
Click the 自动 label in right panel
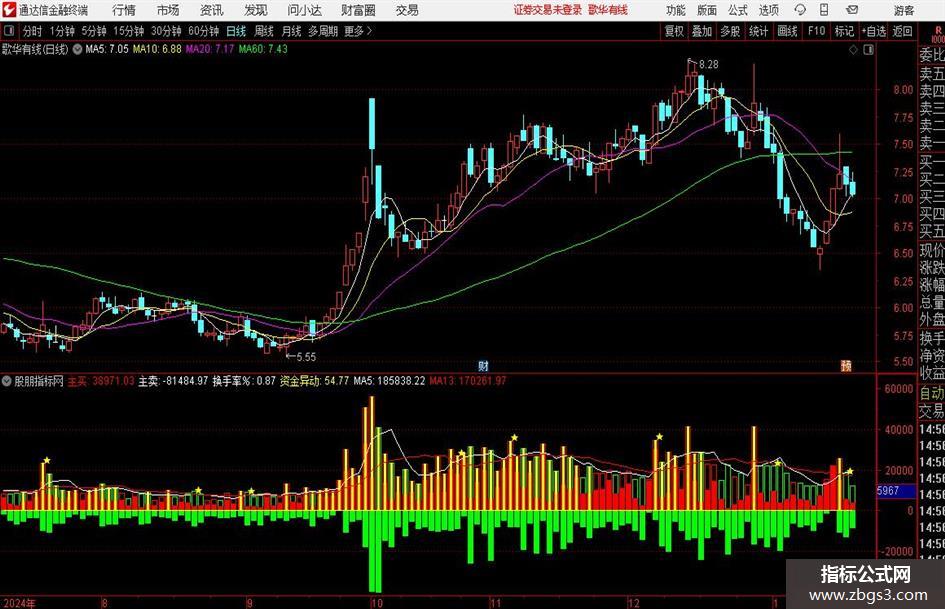(932, 393)
